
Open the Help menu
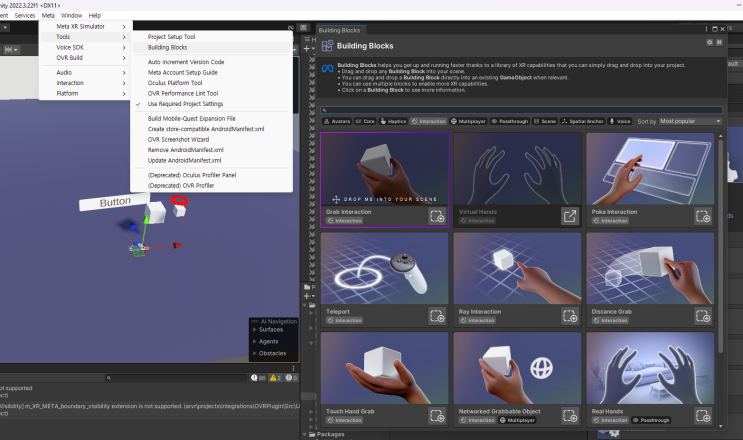click(x=95, y=16)
